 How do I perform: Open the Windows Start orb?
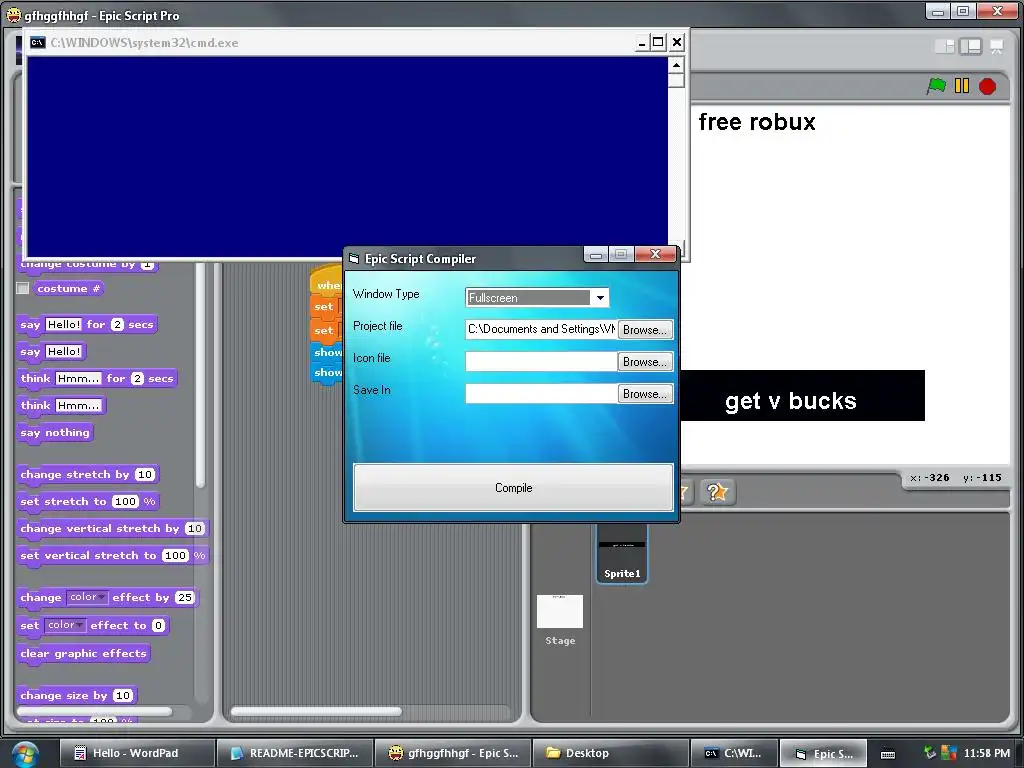(25, 754)
